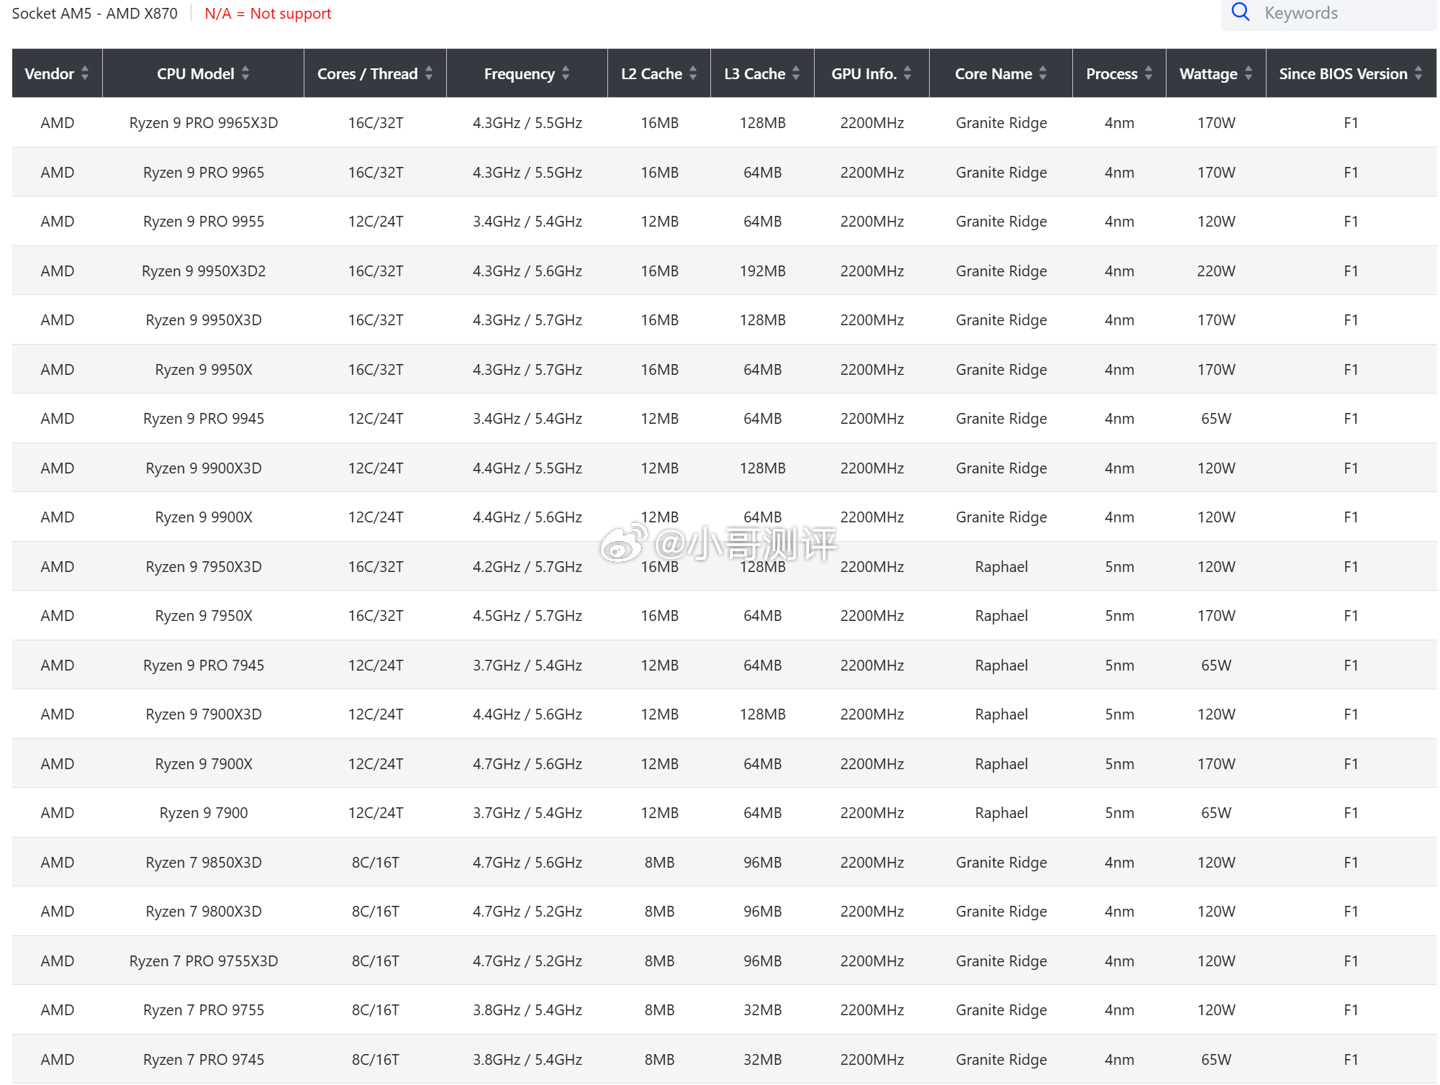Sort by Vendor using its sort arrows

85,74
